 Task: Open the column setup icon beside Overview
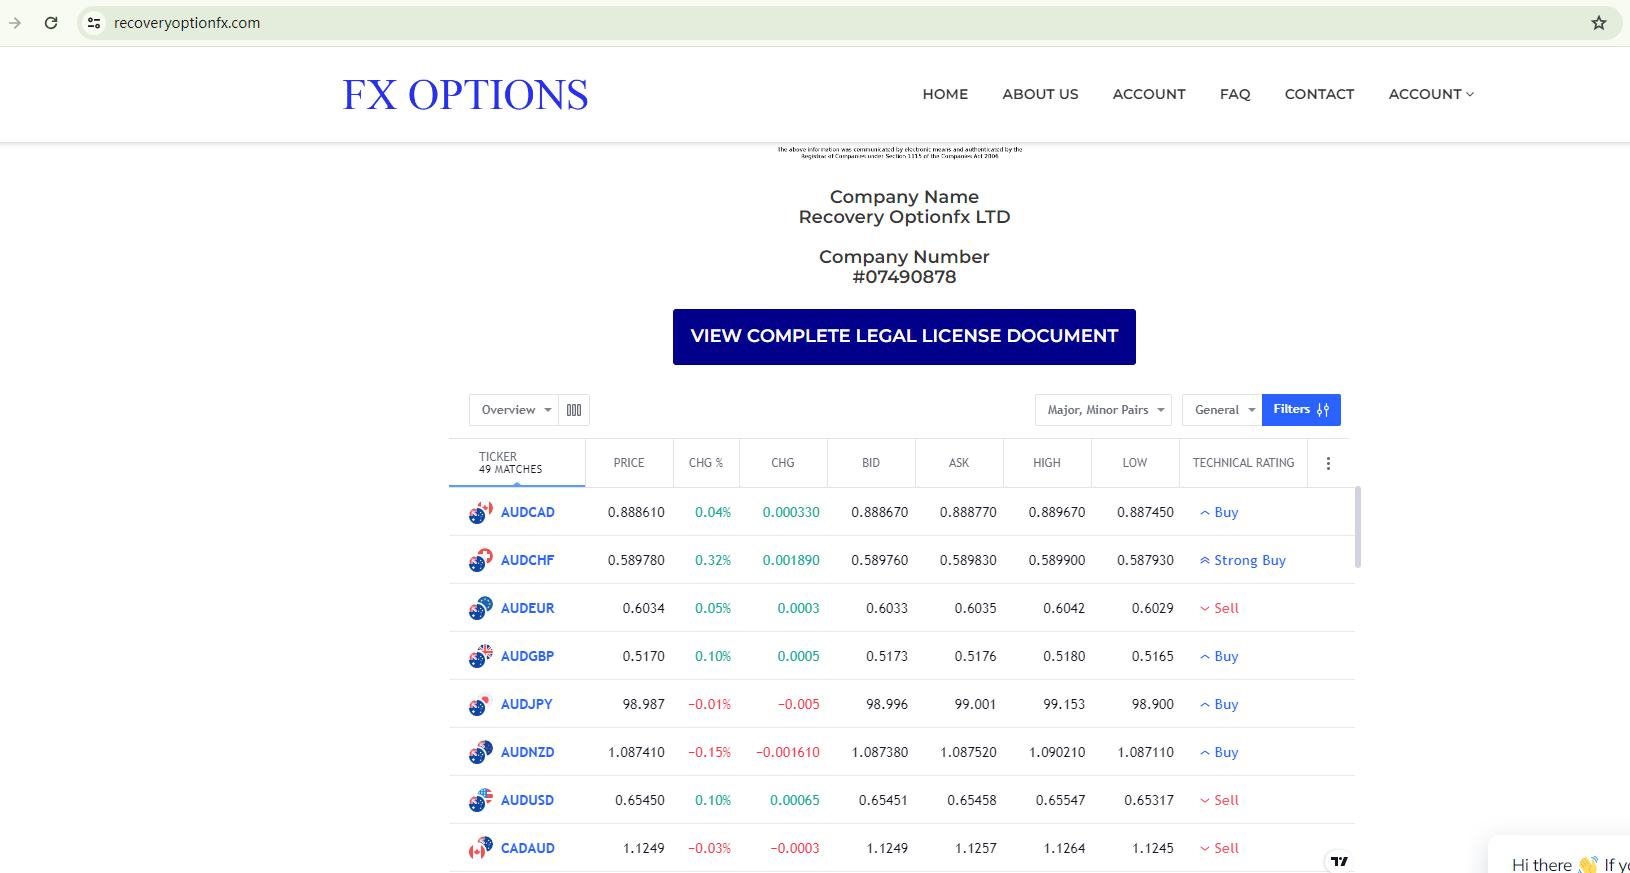[574, 410]
